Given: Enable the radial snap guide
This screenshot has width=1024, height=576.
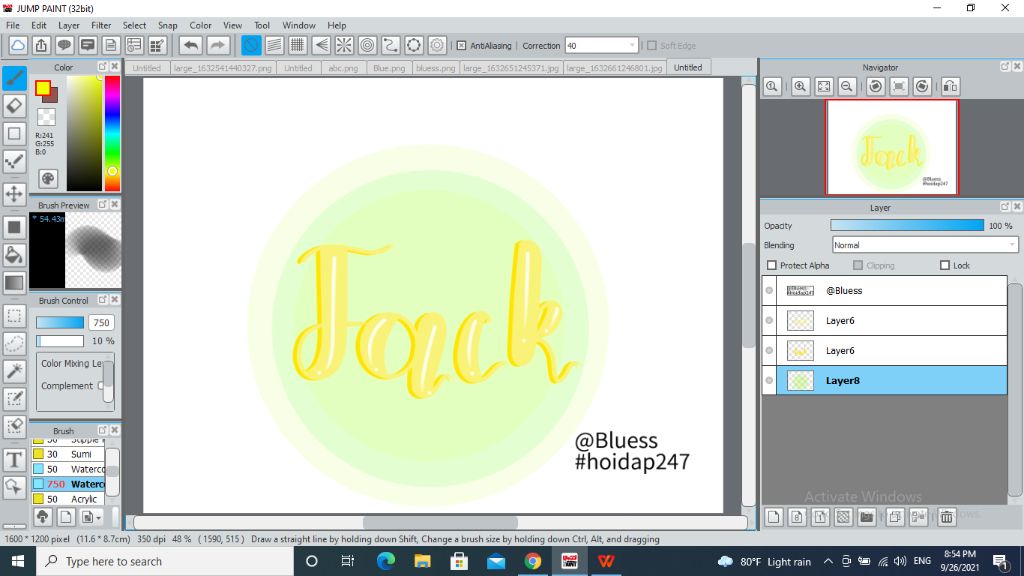Looking at the screenshot, I should pos(344,46).
